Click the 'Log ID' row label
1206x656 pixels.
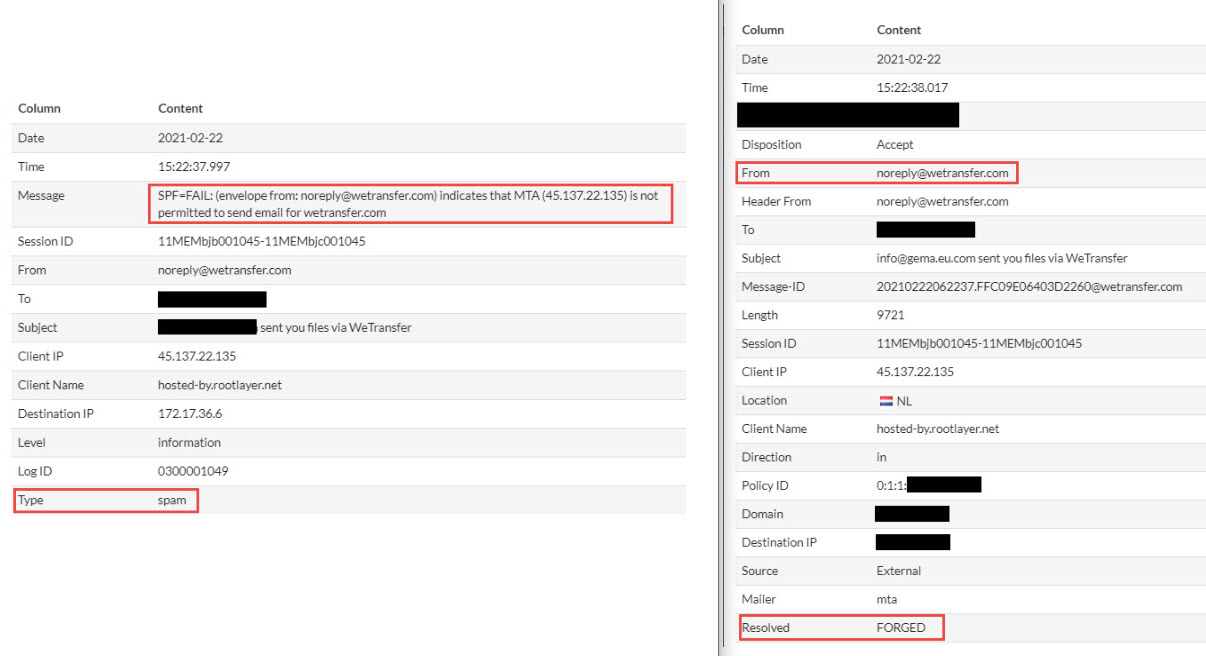pyautogui.click(x=37, y=471)
